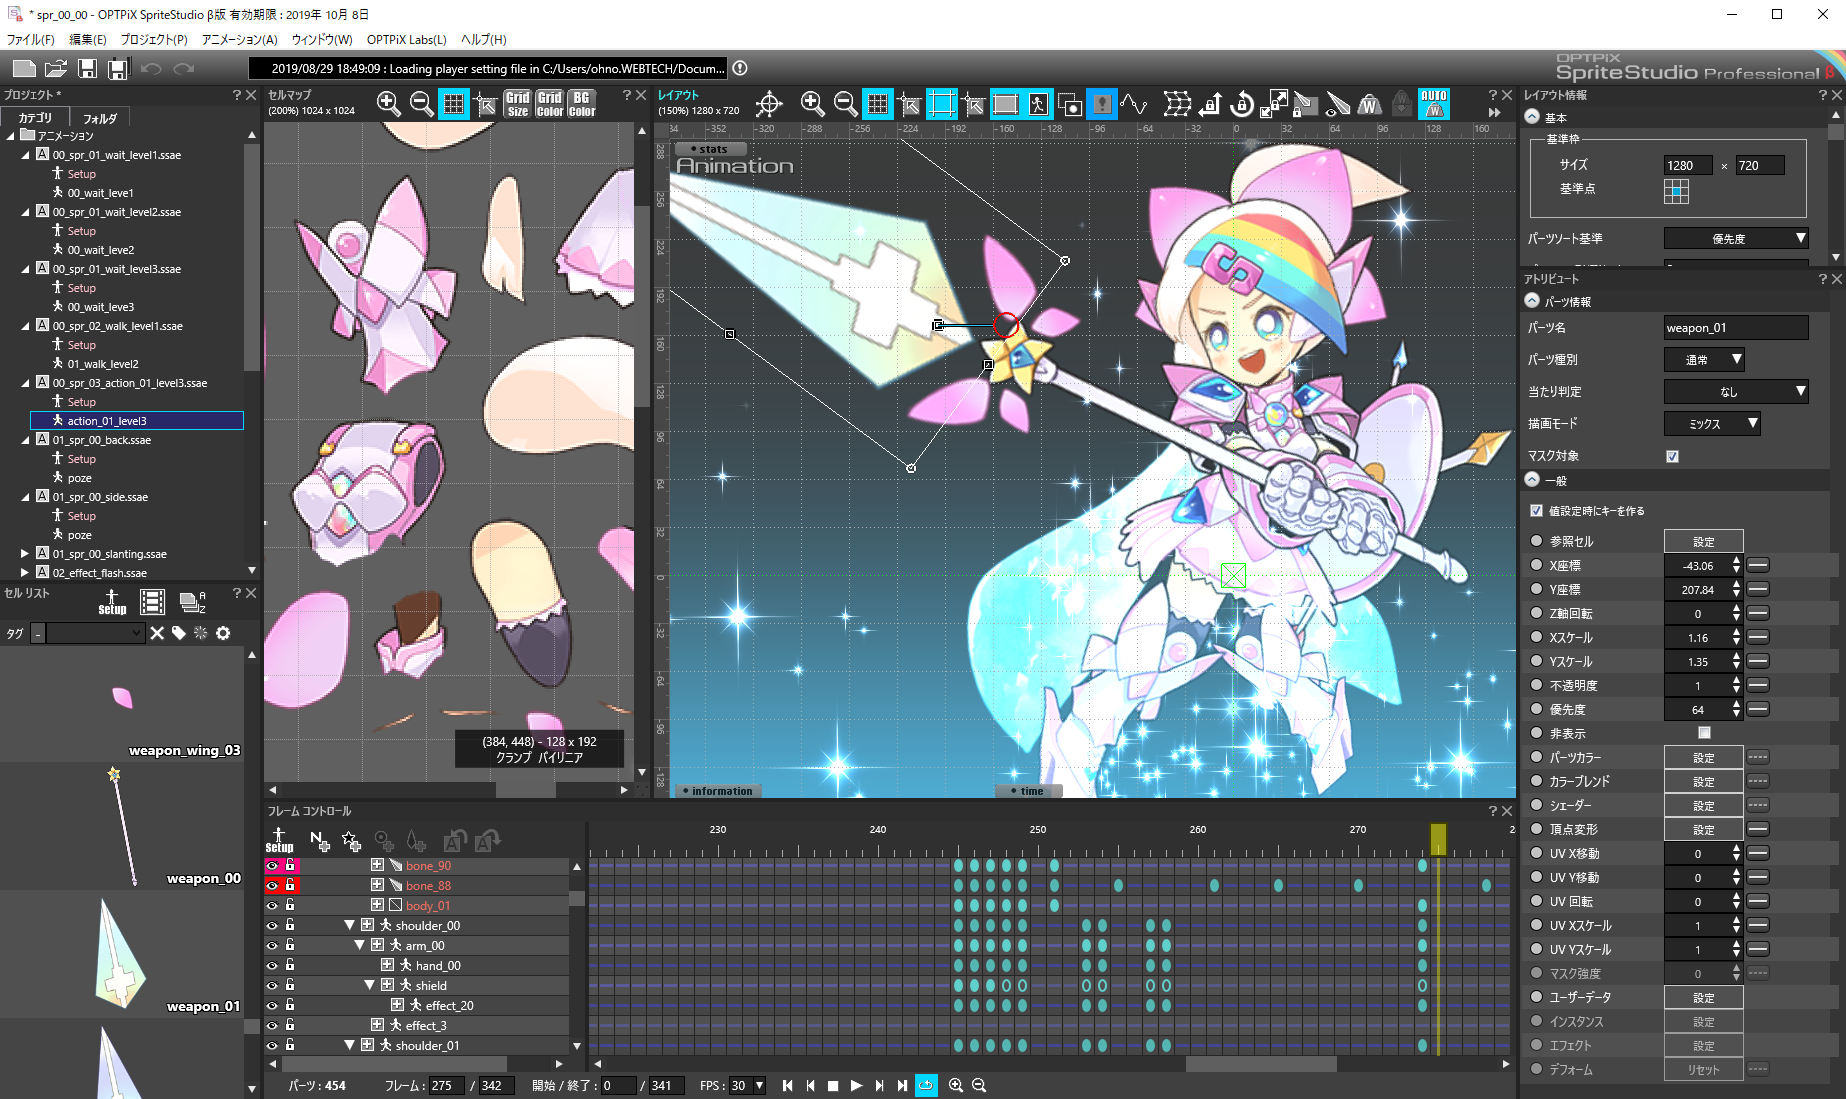The image size is (1846, 1099).
Task: Toggle the マスク対象 checkbox
Action: pos(1672,456)
